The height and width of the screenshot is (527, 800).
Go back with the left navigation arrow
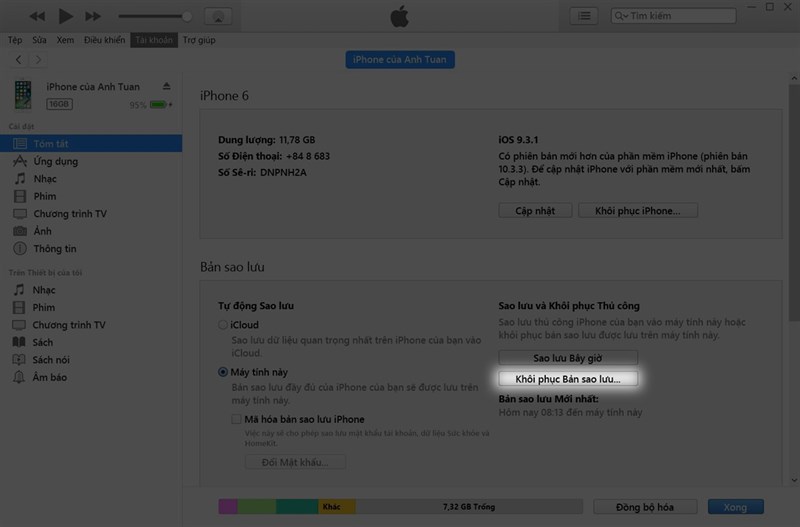pyautogui.click(x=19, y=60)
